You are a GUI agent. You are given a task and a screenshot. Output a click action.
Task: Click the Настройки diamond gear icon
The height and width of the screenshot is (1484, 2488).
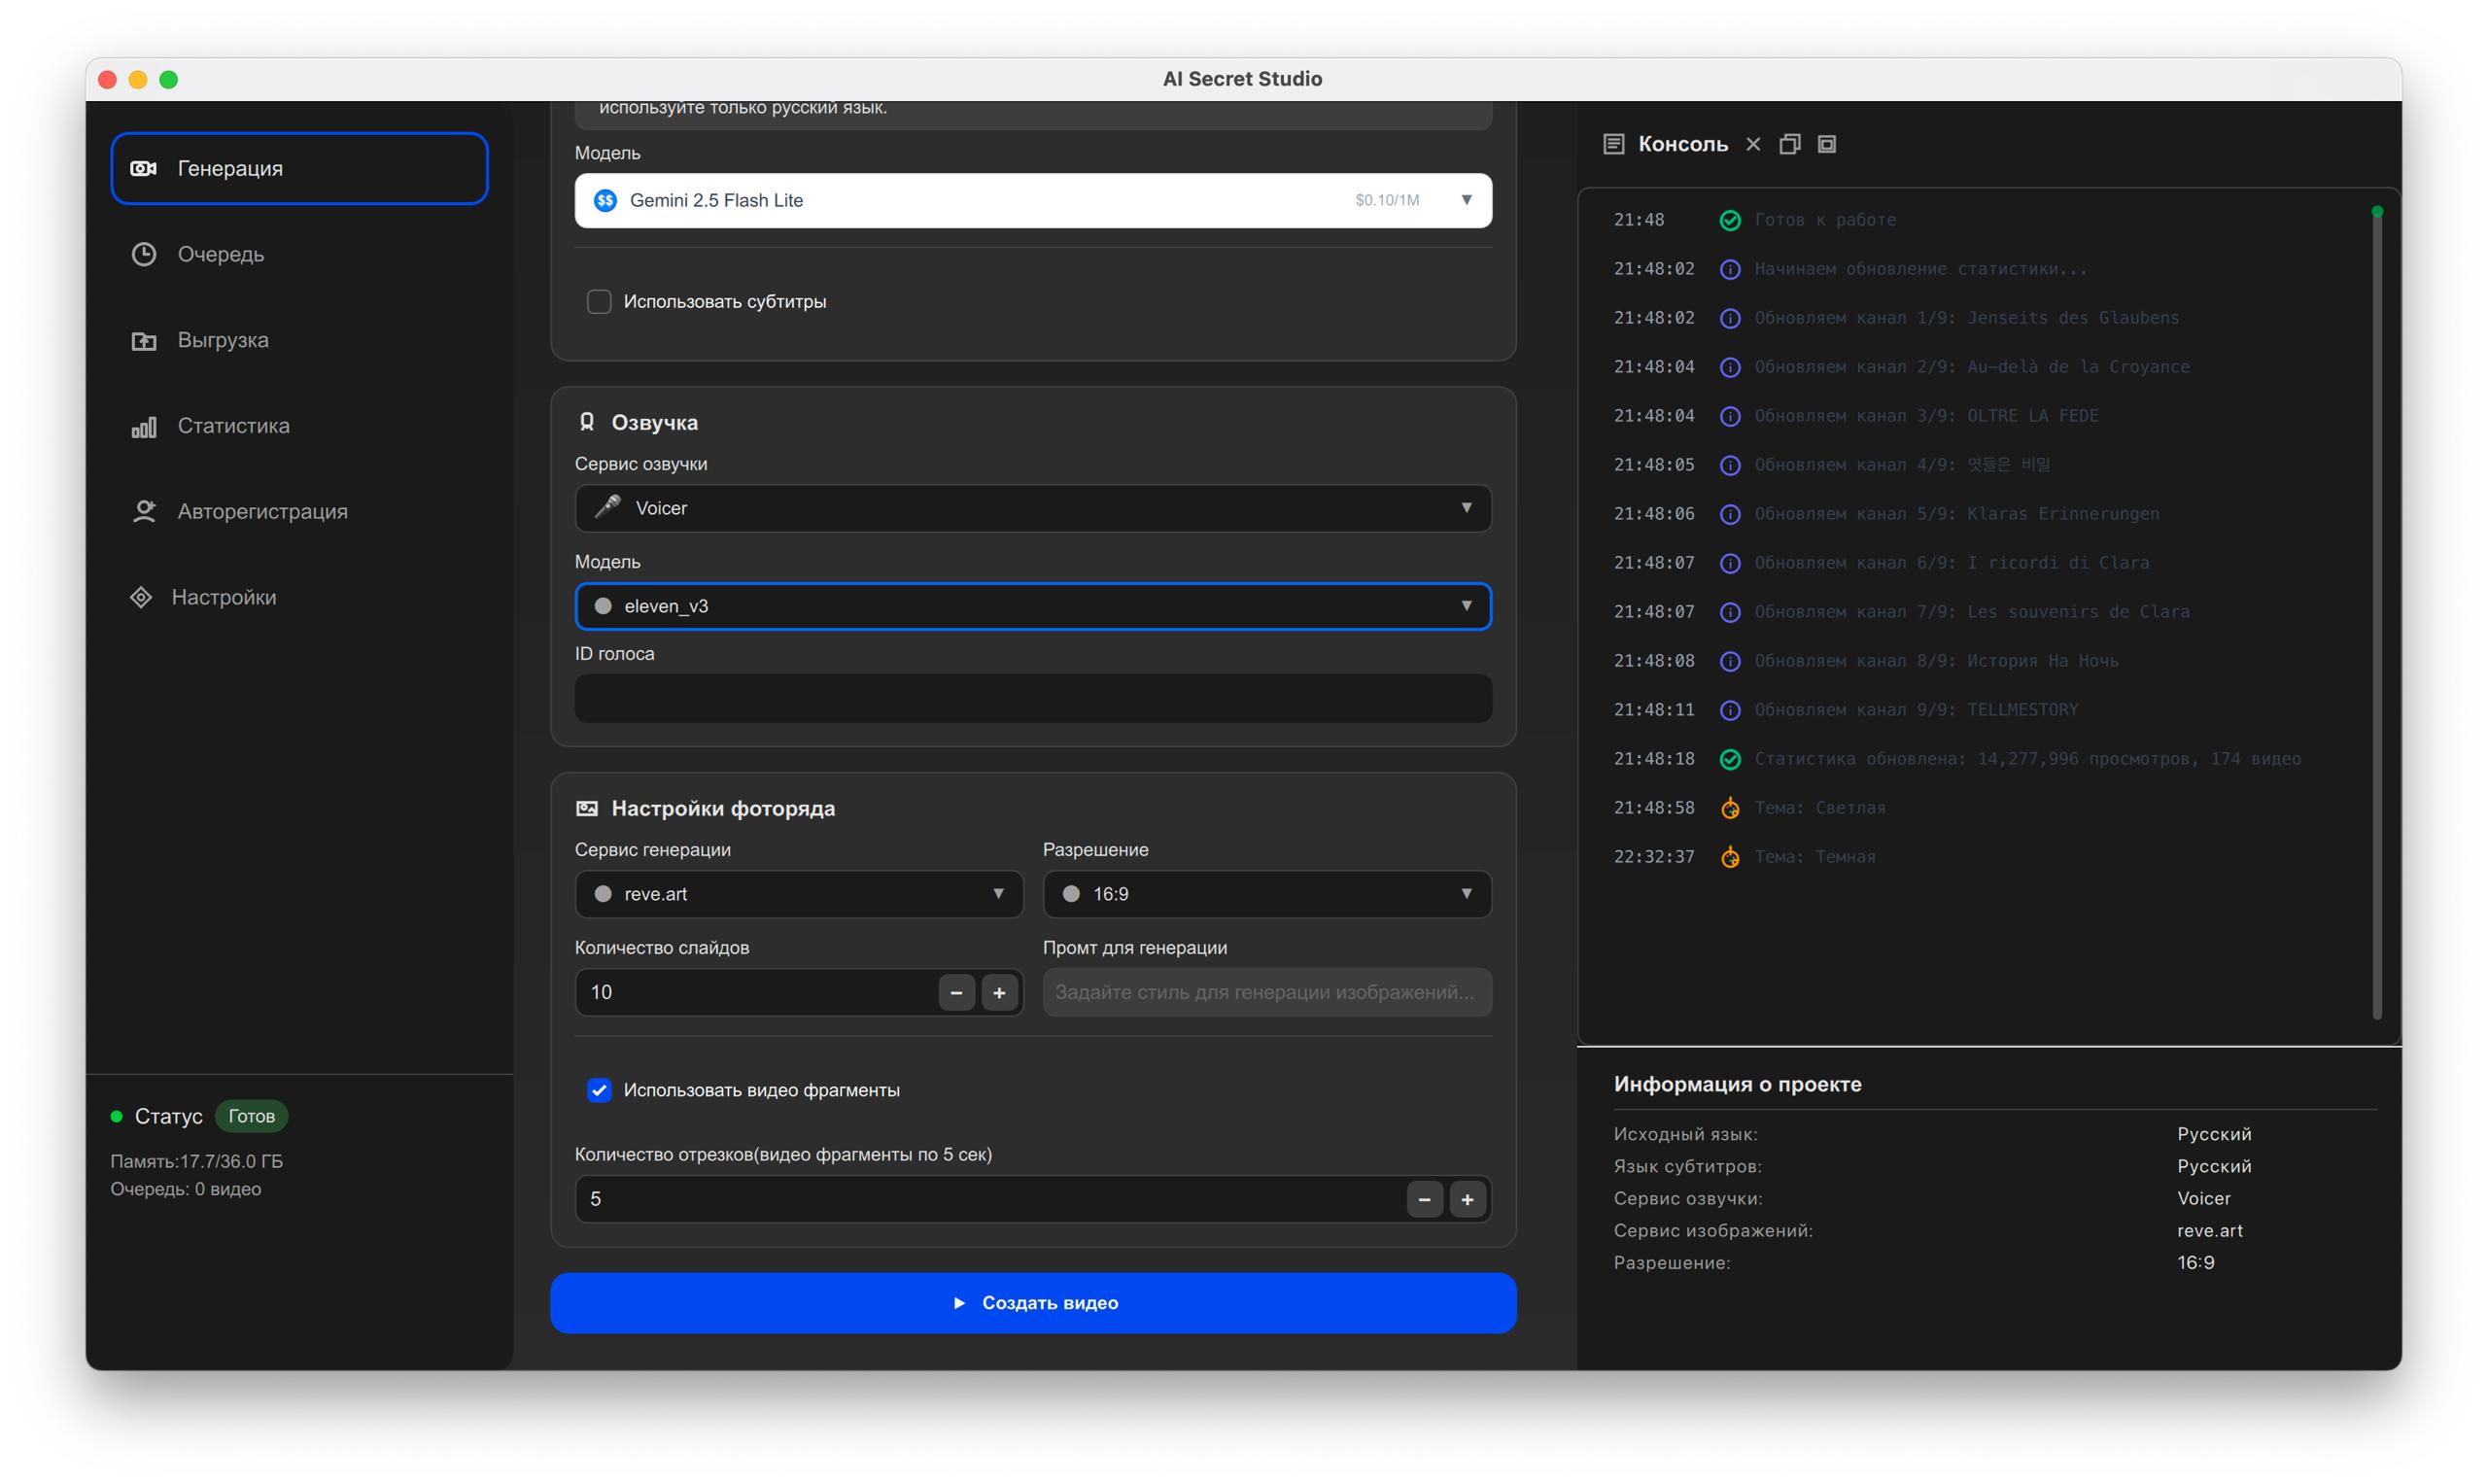pyautogui.click(x=141, y=597)
